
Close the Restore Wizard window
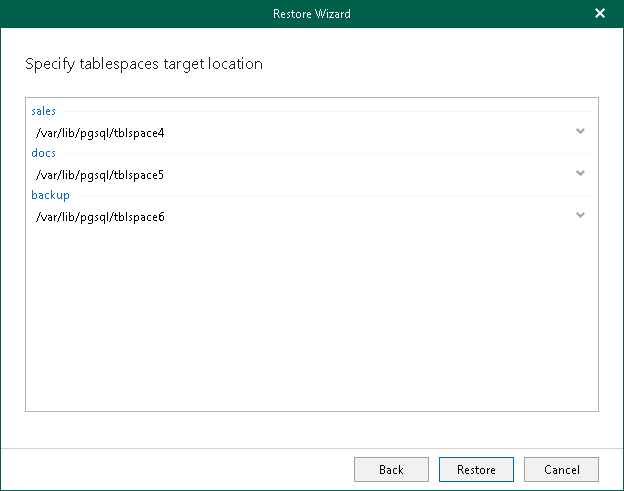599,14
